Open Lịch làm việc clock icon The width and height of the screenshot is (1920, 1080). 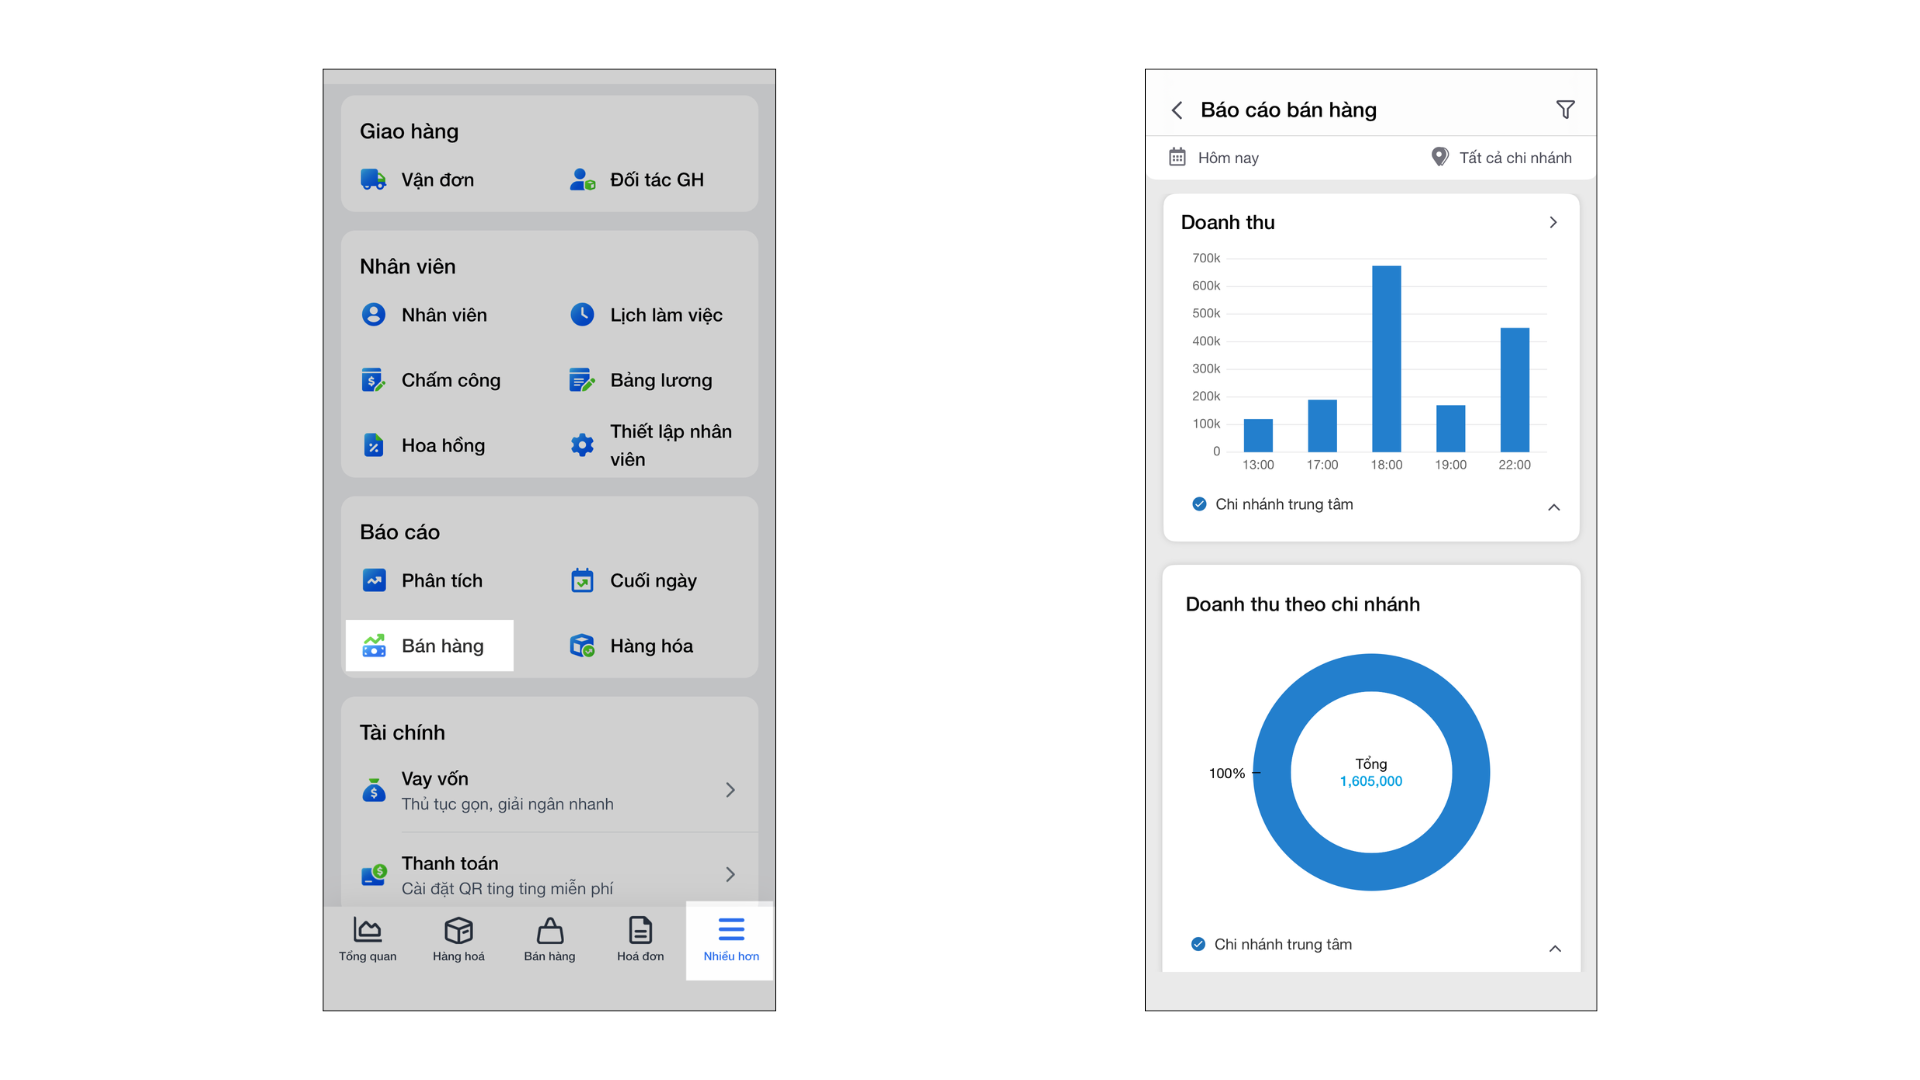[x=582, y=315]
